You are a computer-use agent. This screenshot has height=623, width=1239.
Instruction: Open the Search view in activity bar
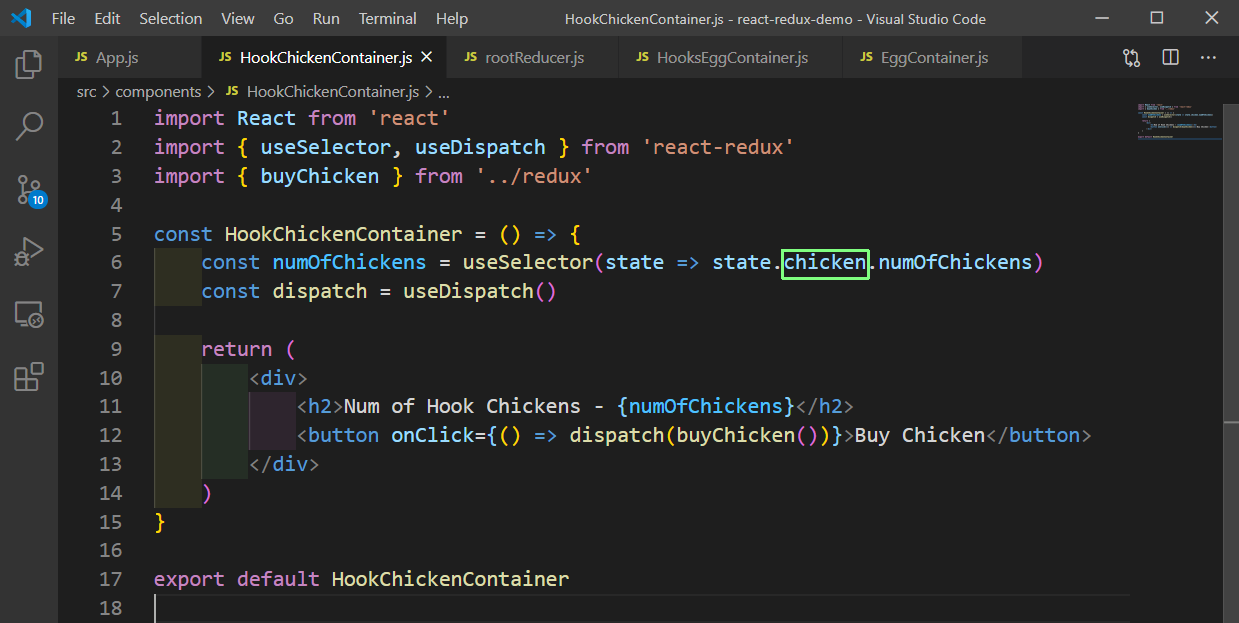tap(29, 126)
